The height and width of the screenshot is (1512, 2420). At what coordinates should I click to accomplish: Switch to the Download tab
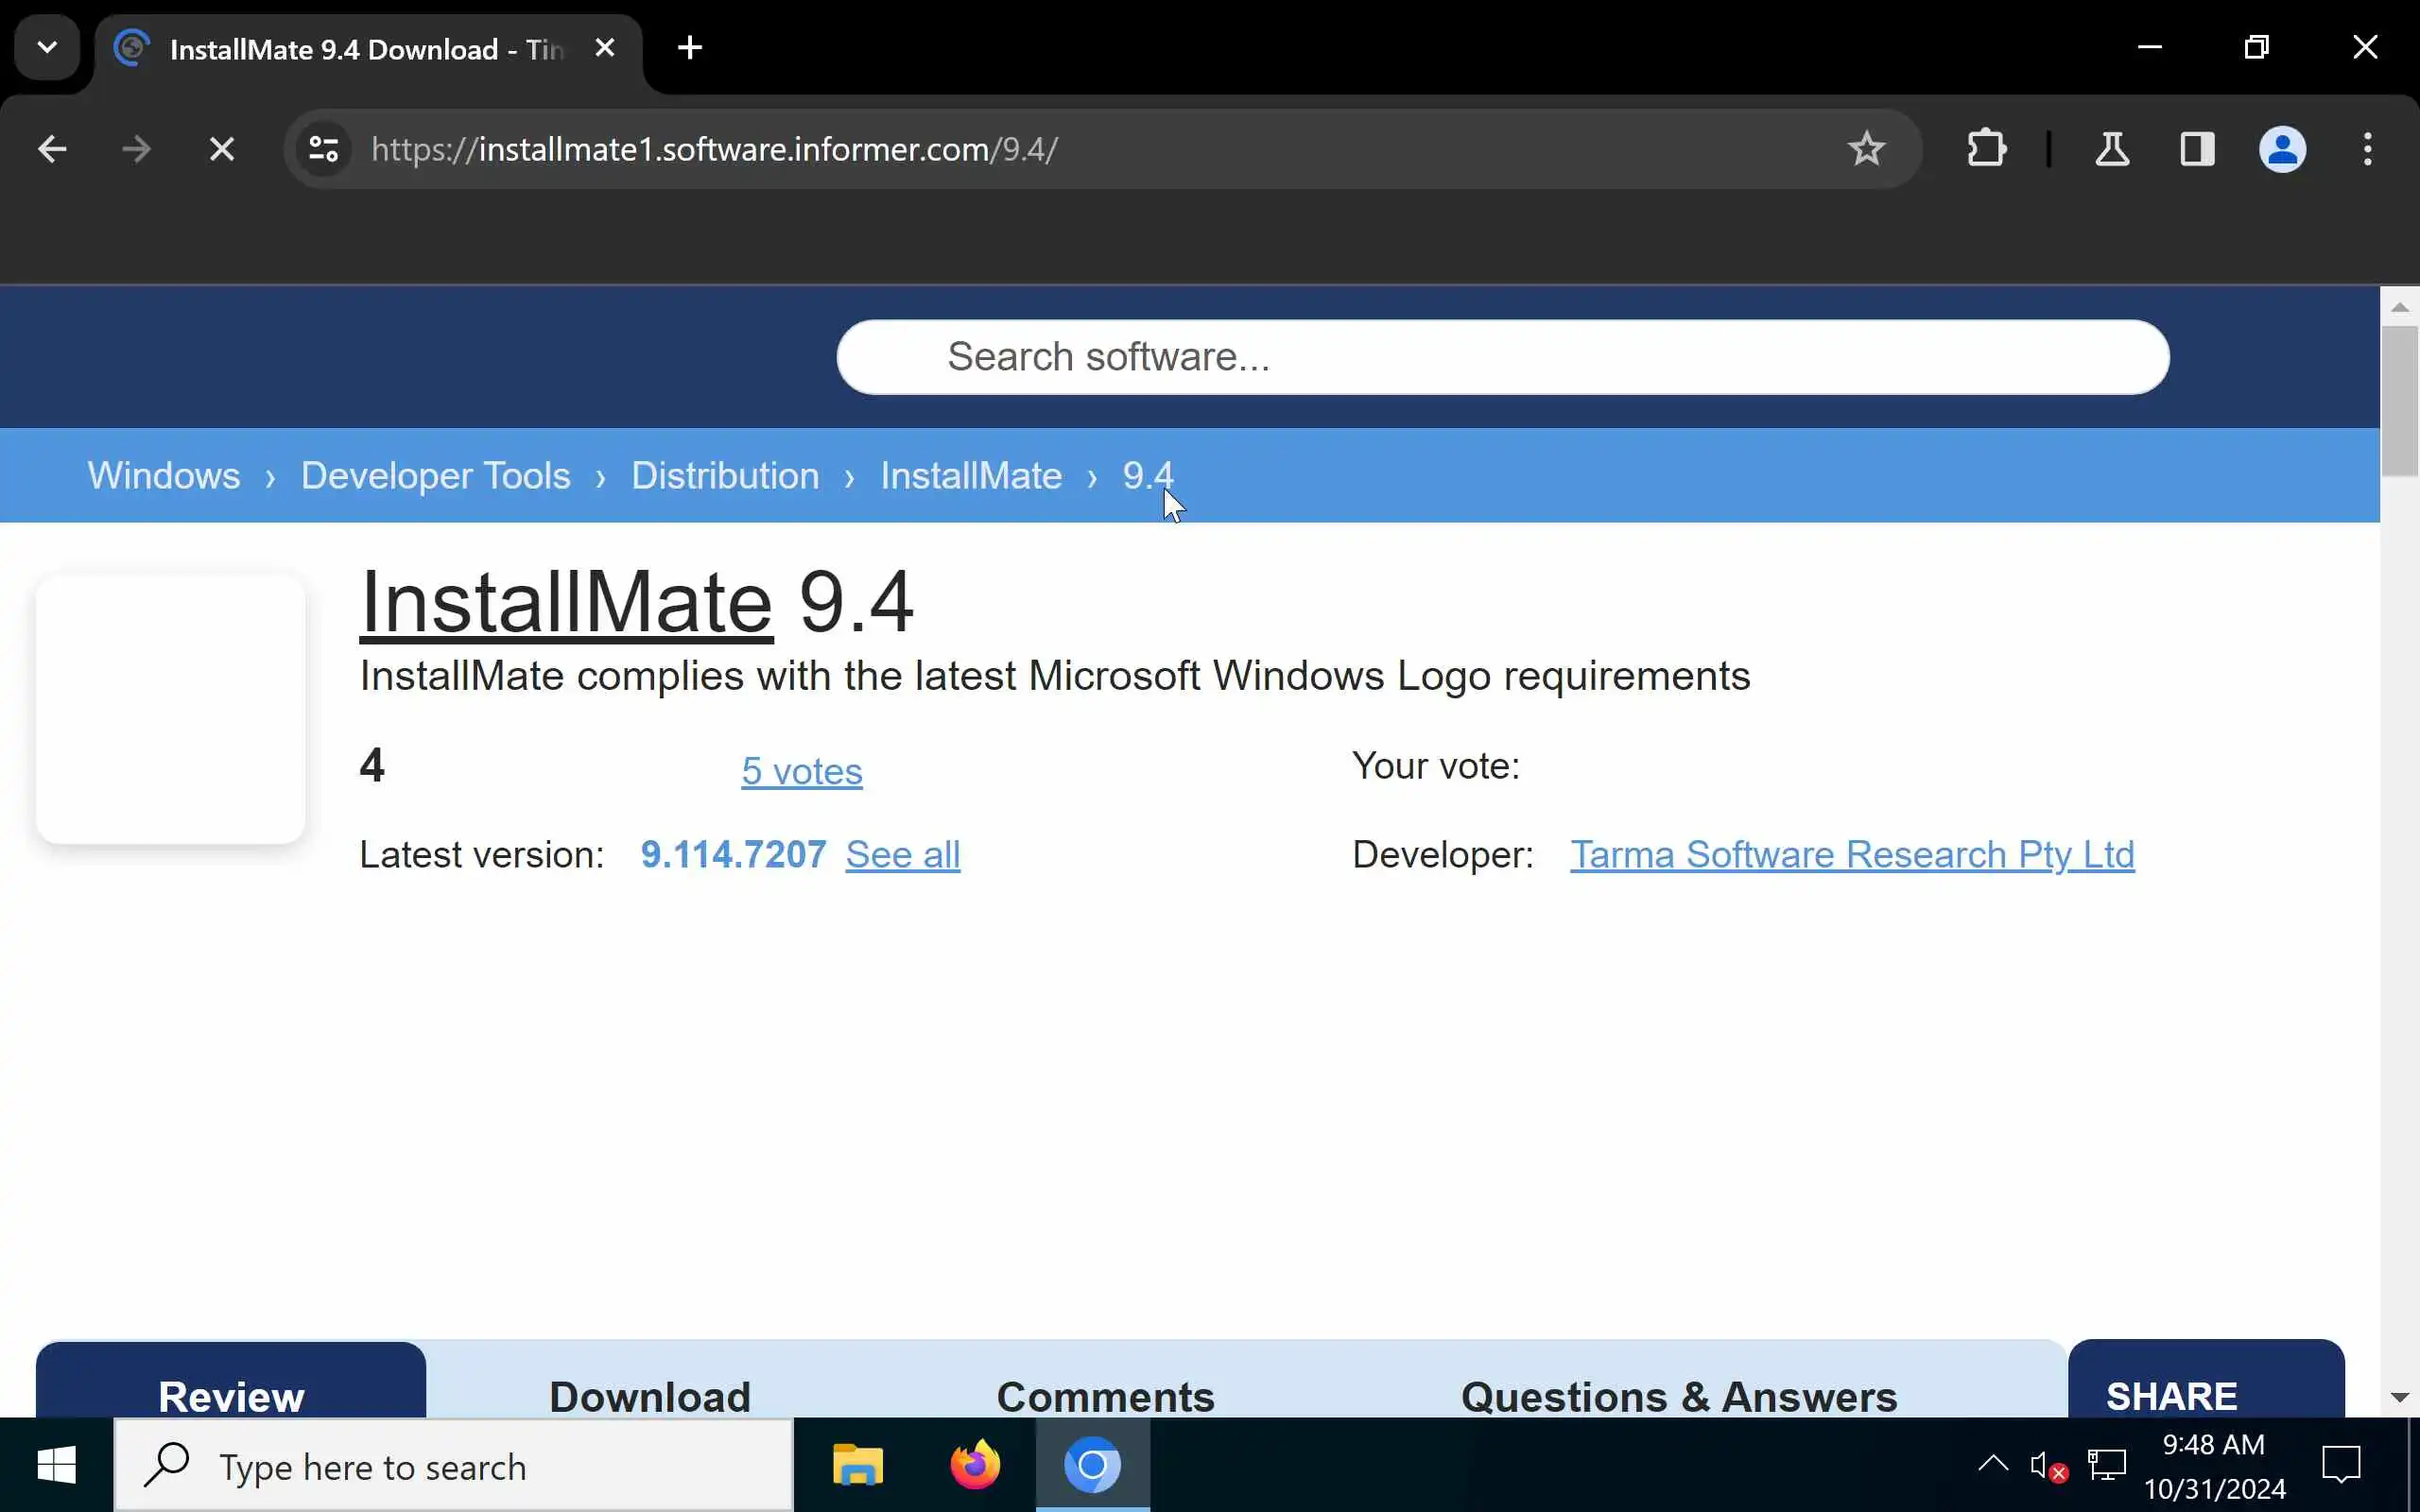coord(650,1395)
